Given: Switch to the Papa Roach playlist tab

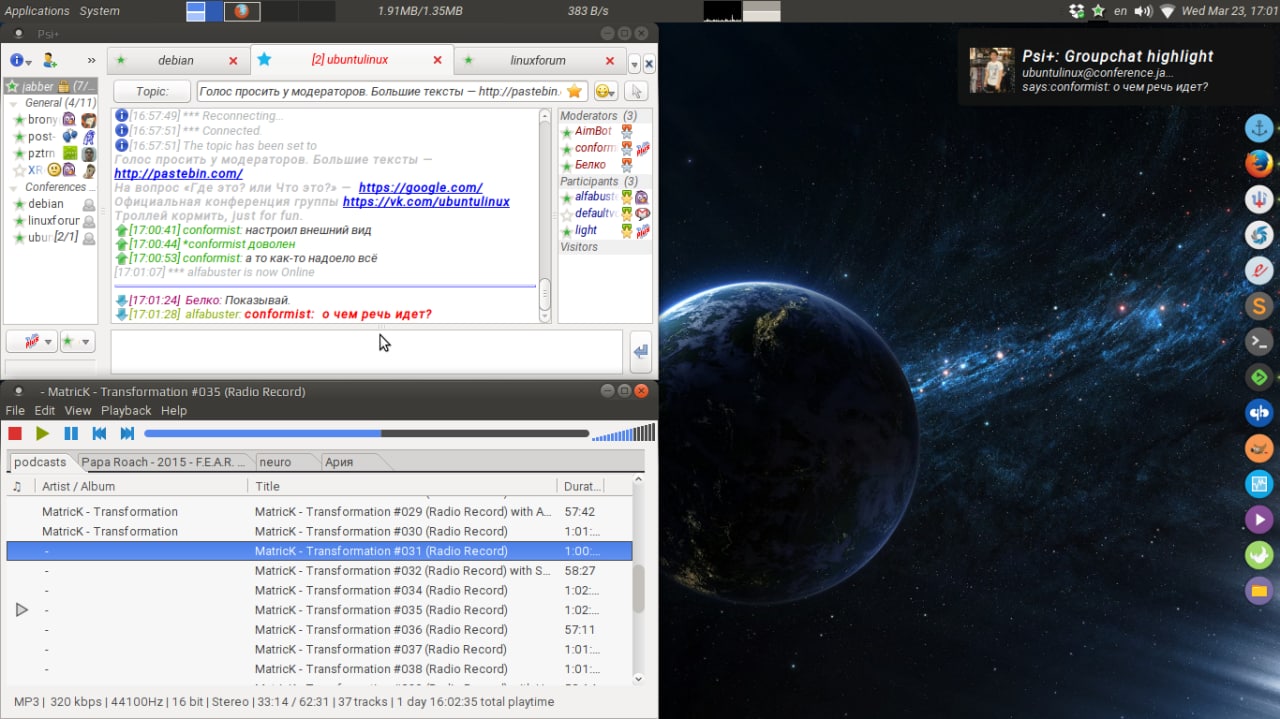Looking at the screenshot, I should click(x=163, y=462).
